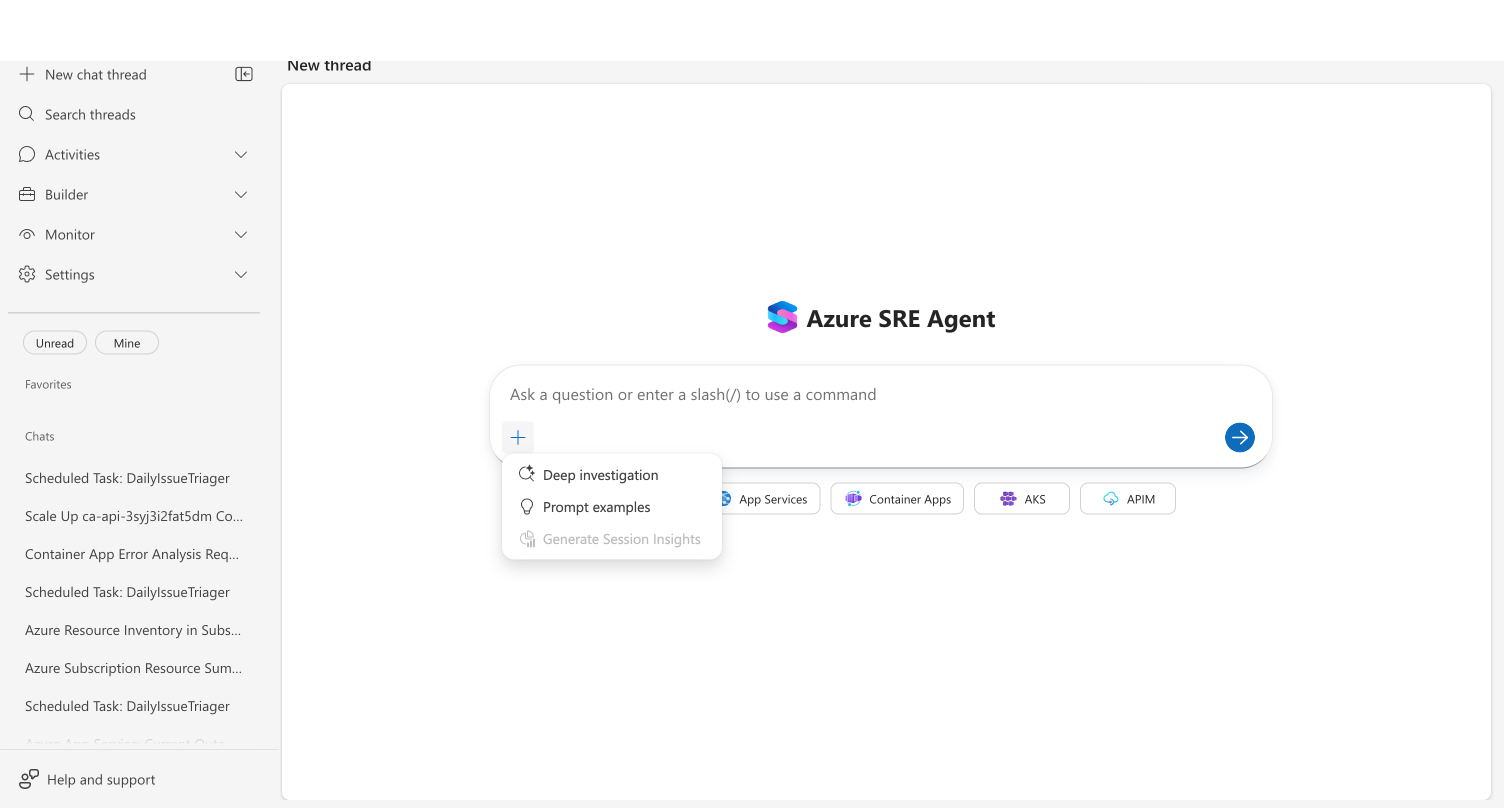The width and height of the screenshot is (1504, 808).
Task: Click the plus attach button in prompt box
Action: click(518, 437)
